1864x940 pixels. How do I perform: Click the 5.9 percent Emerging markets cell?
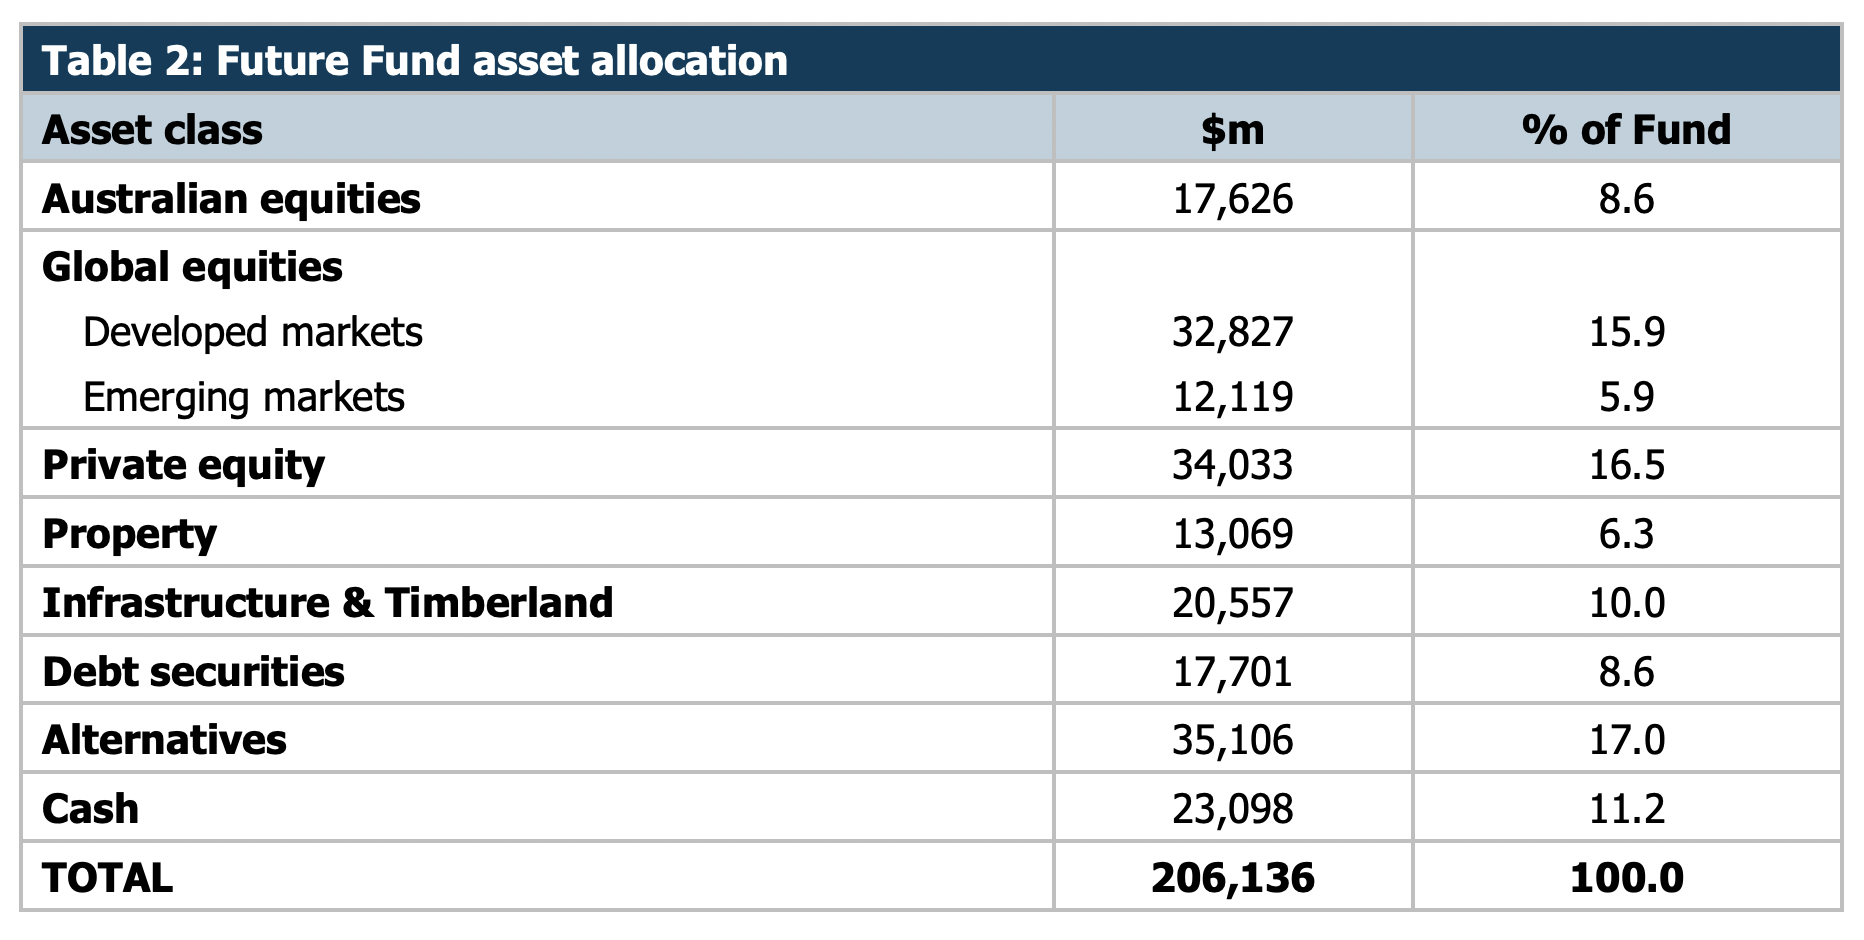click(1626, 397)
